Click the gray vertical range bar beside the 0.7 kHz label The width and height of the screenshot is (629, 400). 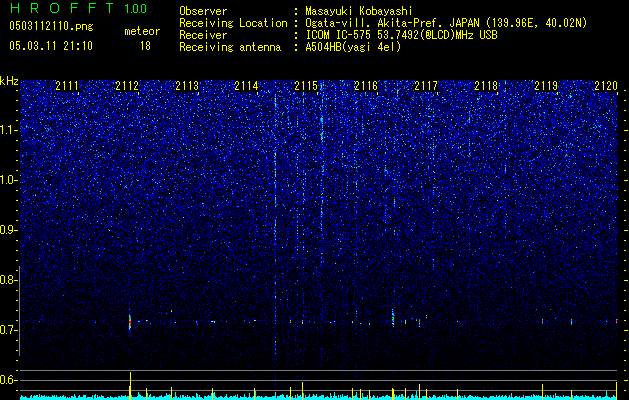(x=19, y=310)
